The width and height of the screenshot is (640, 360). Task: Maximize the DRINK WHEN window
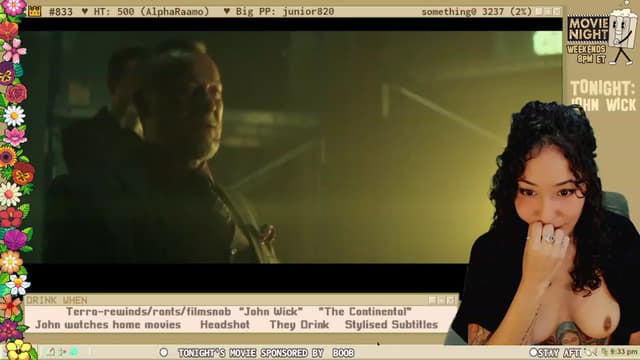coord(442,300)
